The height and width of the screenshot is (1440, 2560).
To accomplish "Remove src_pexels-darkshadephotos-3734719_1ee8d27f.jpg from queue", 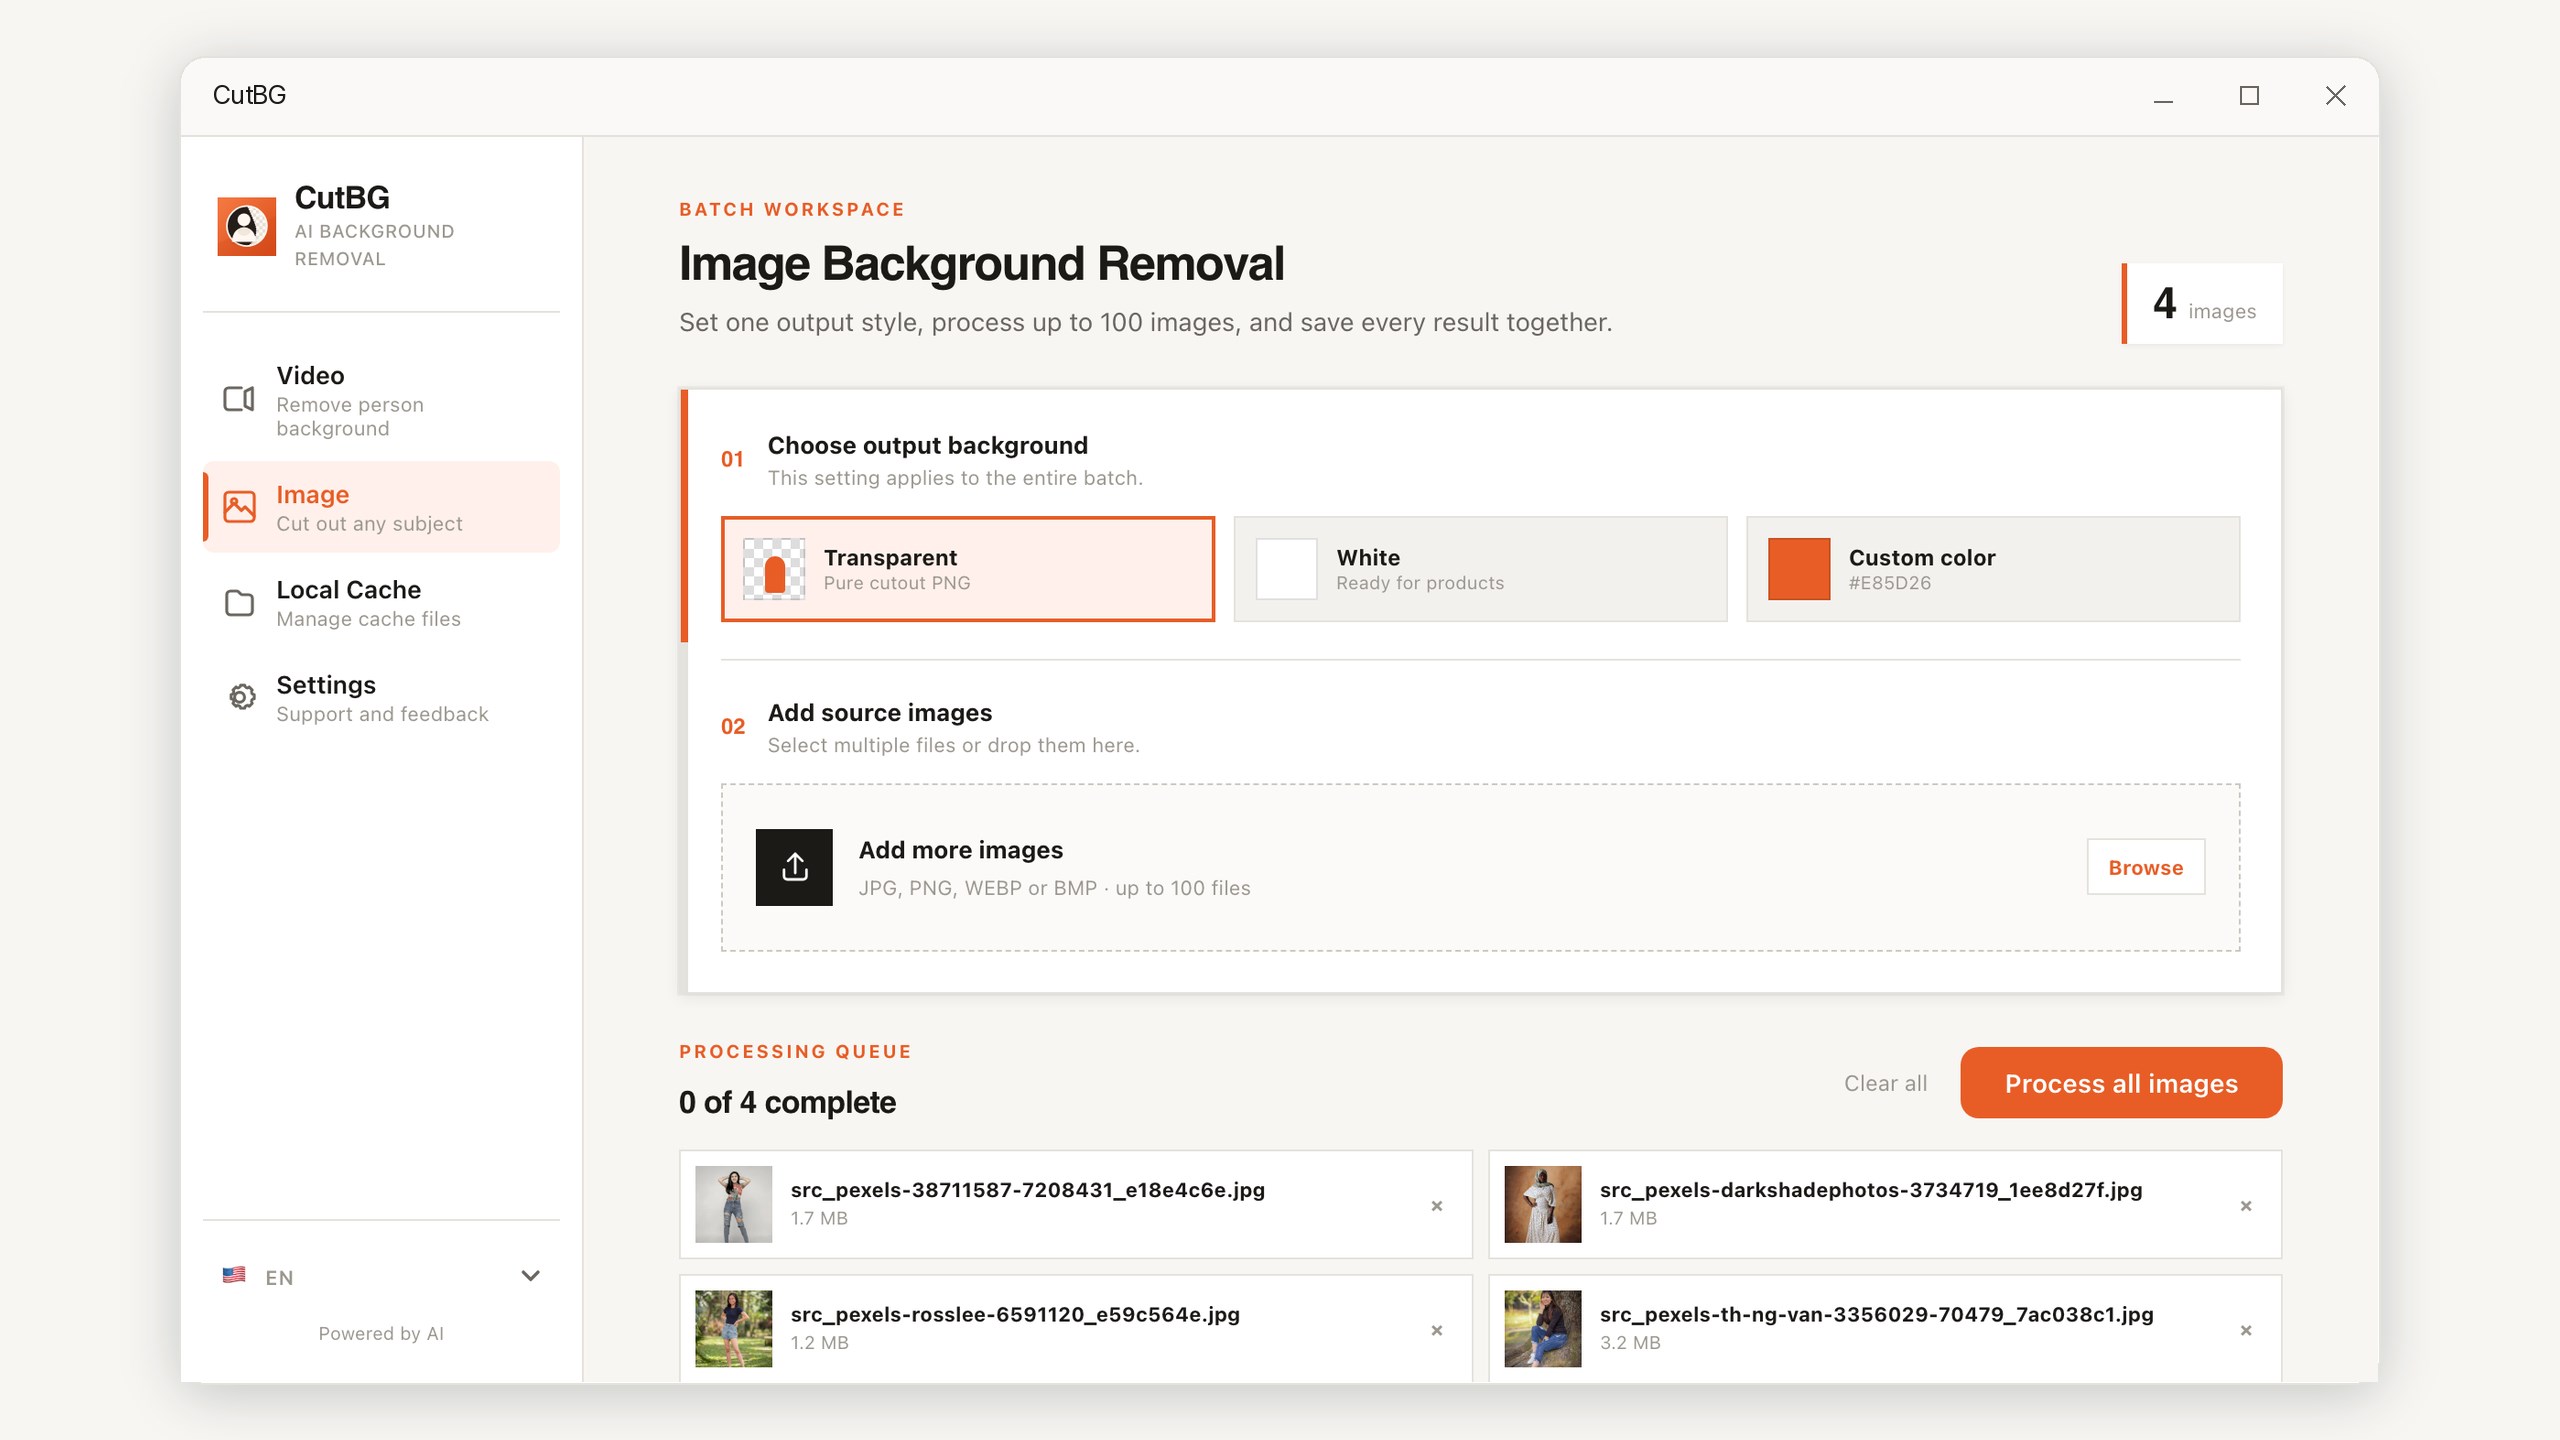I will [x=2246, y=1206].
